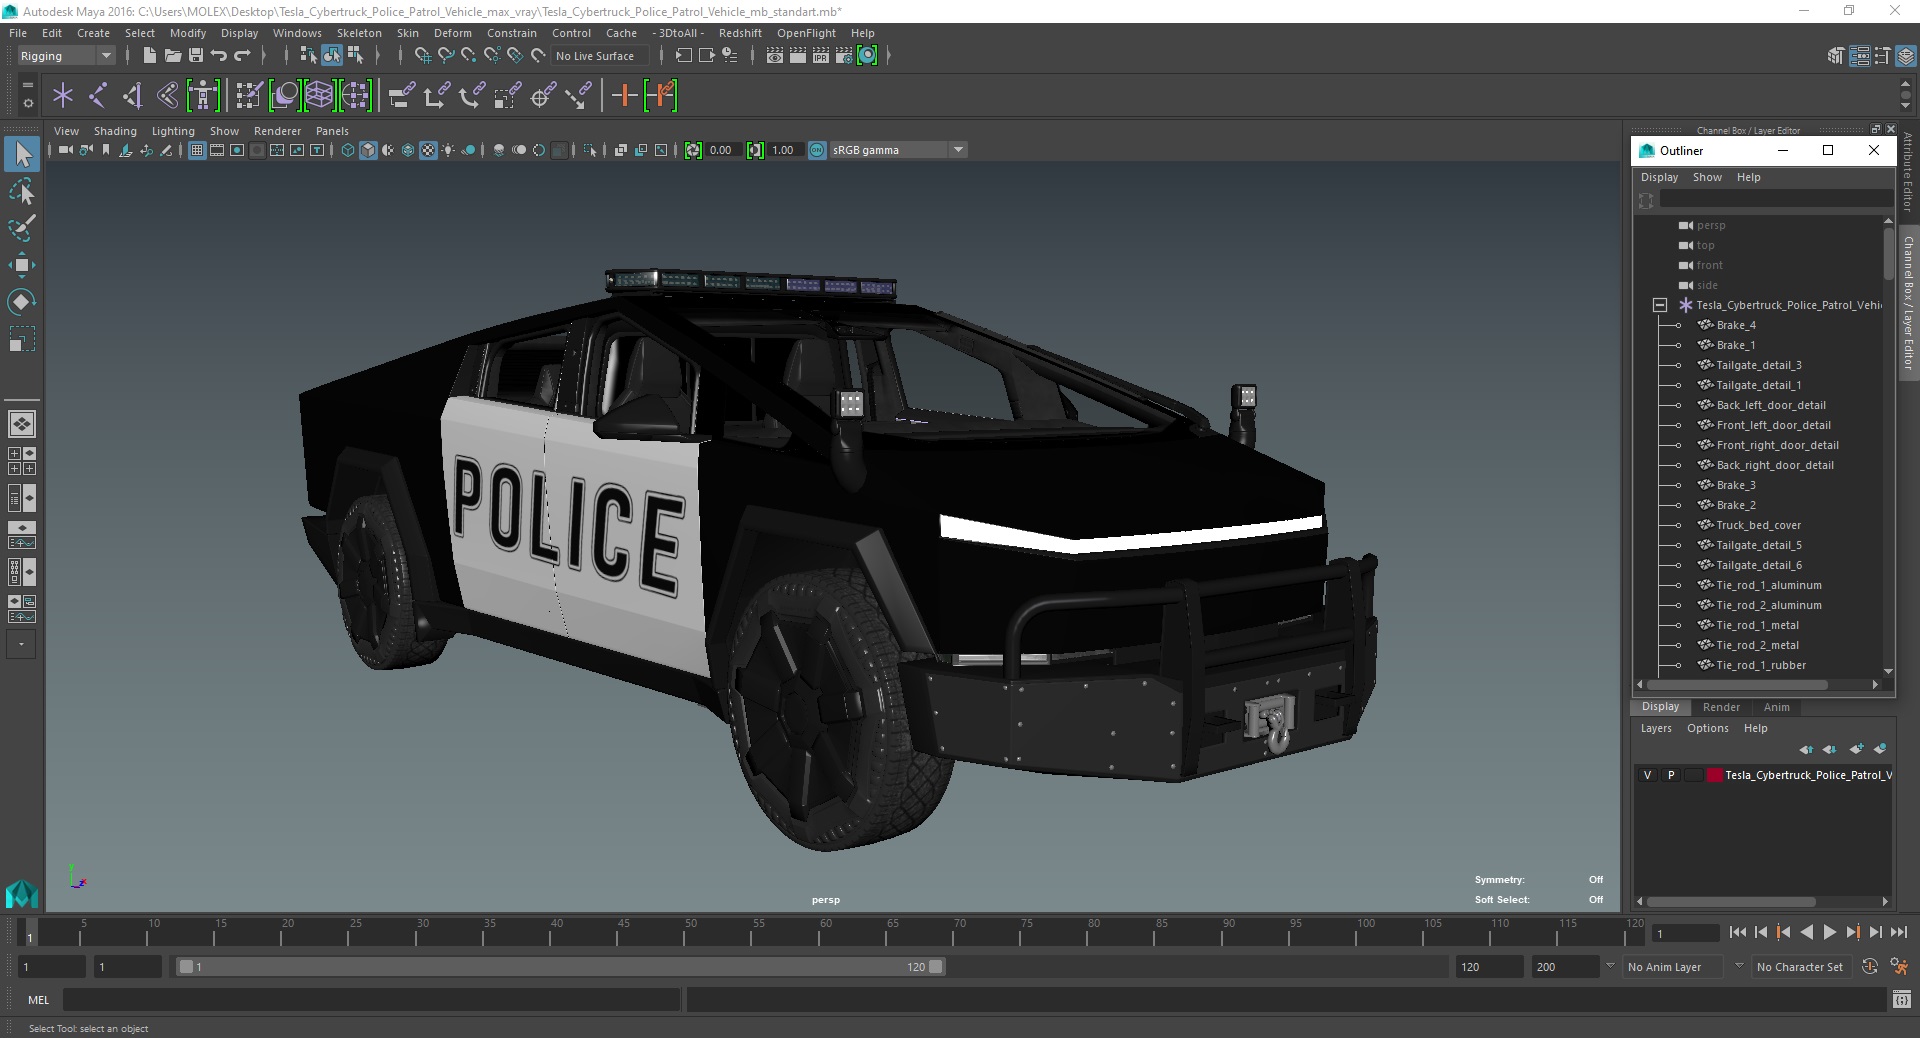
Task: Open animation preferences with the running-figure icon
Action: tap(1899, 967)
